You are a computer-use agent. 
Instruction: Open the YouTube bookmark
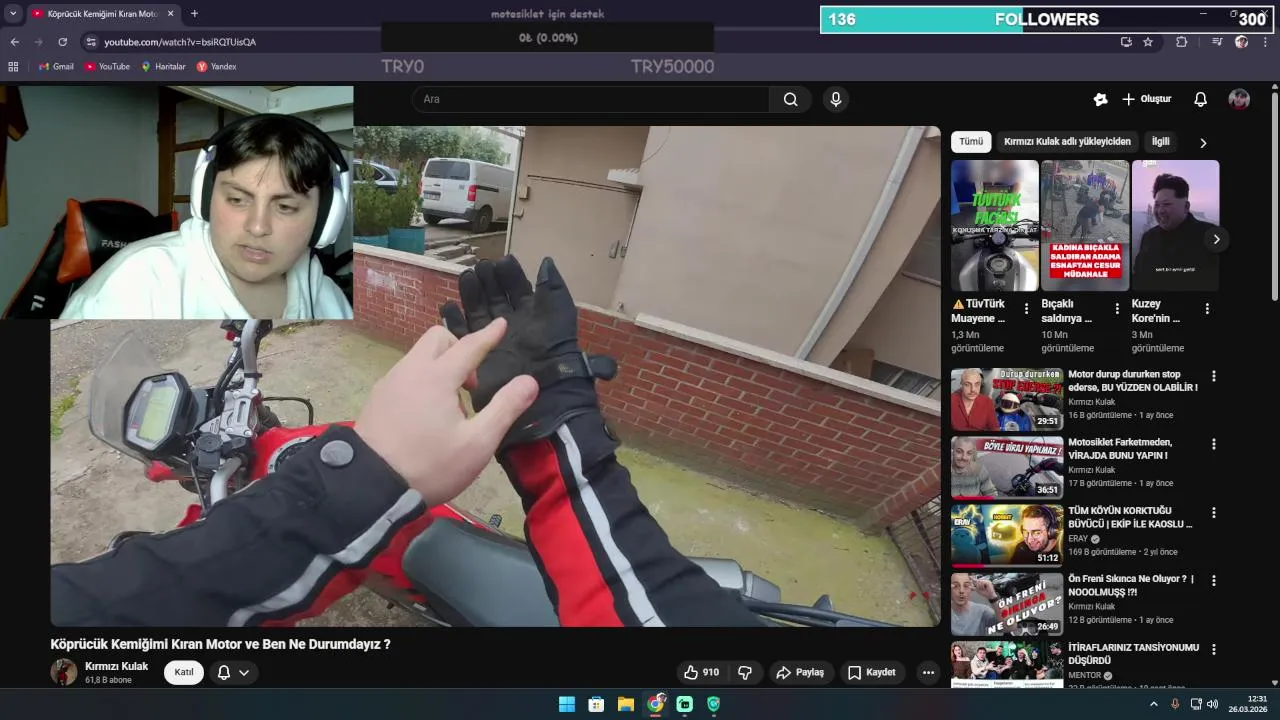[107, 67]
